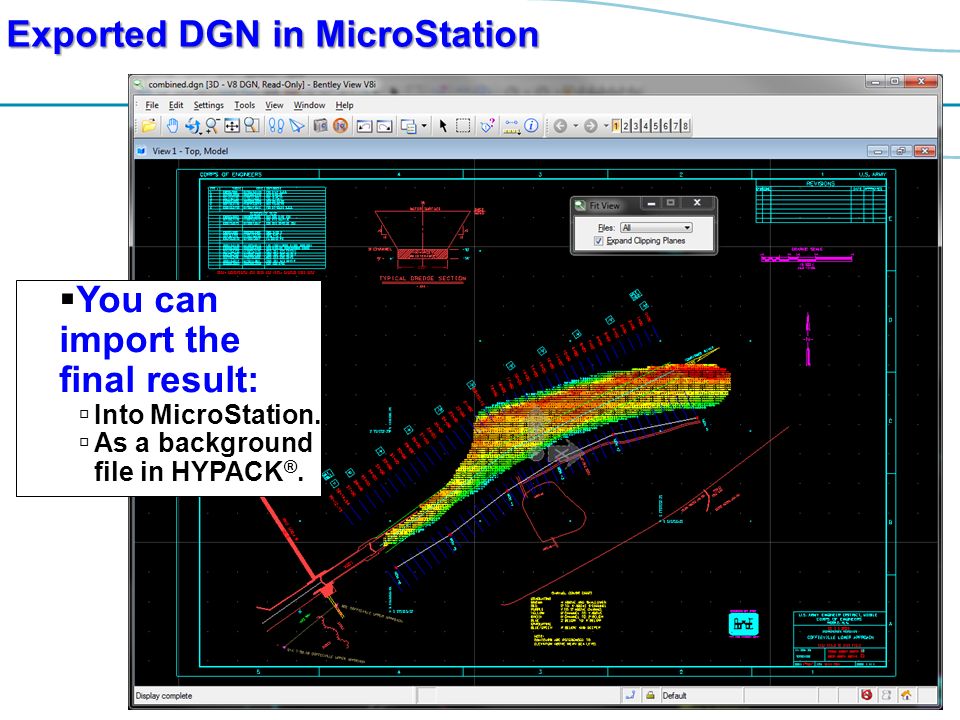Image resolution: width=960 pixels, height=720 pixels.
Task: Open the Settings menu
Action: pyautogui.click(x=209, y=105)
